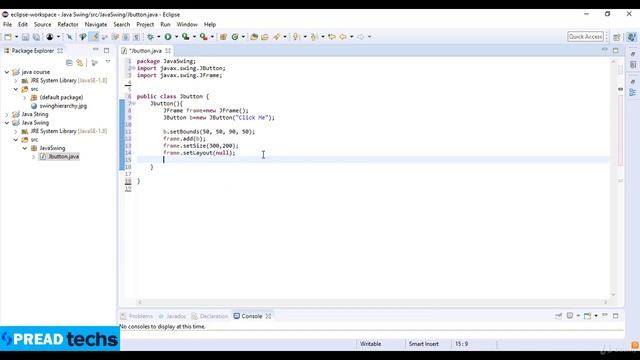Minimize the Console panel
Image resolution: width=640 pixels, height=360 pixels.
tap(605, 316)
